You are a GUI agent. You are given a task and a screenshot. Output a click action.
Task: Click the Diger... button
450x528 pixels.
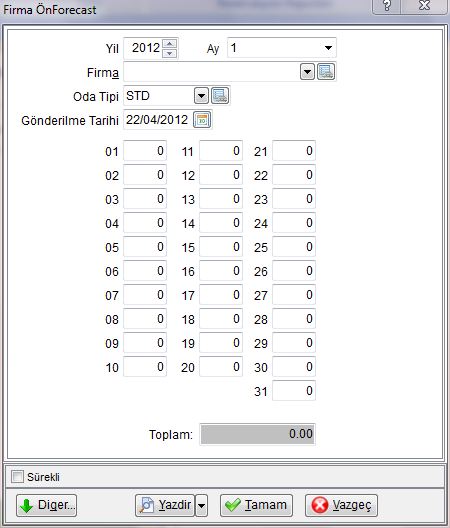point(46,505)
